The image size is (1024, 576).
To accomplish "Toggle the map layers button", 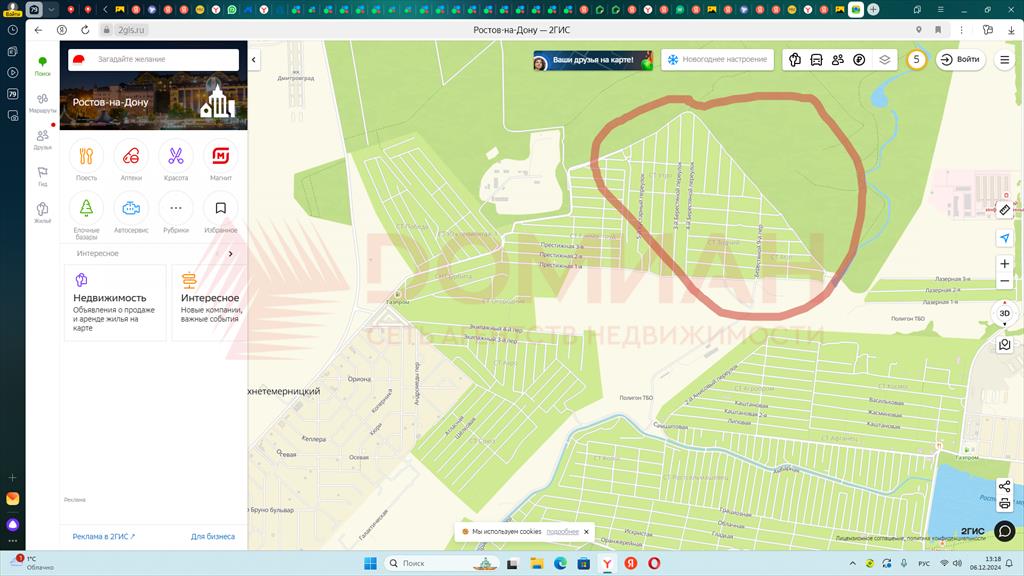I will [x=884, y=60].
